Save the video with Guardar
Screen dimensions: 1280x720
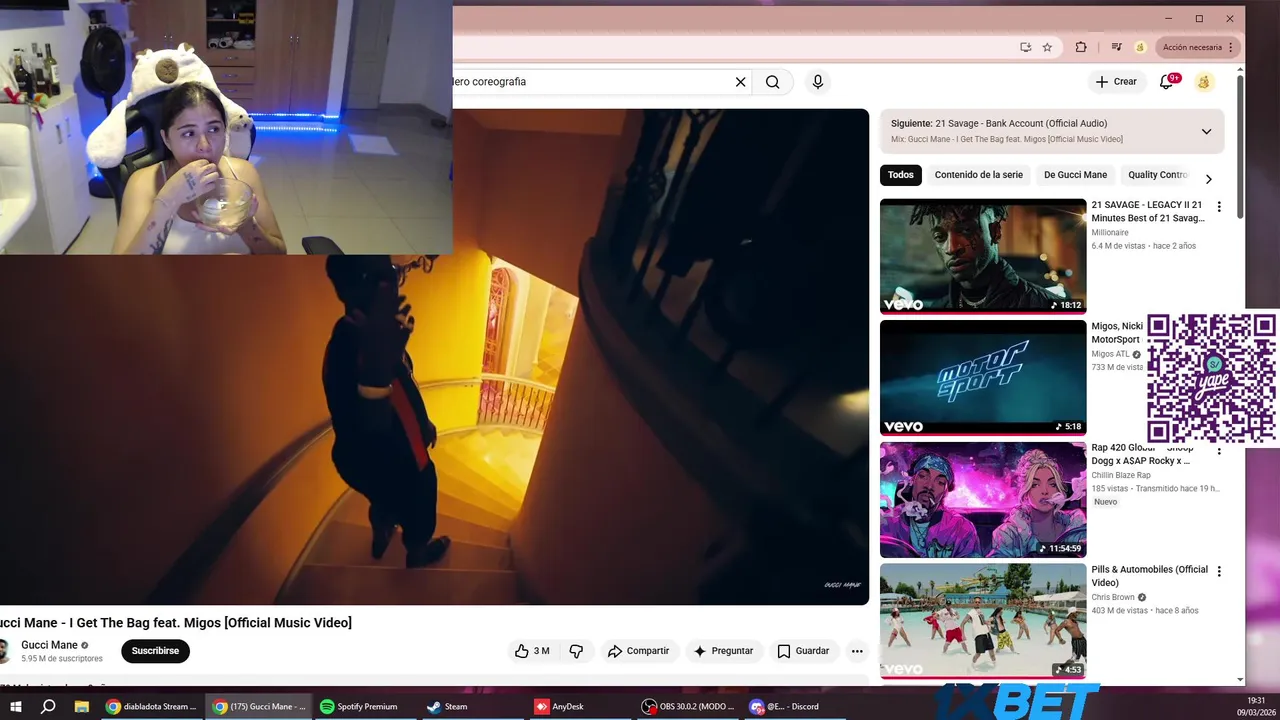[803, 651]
